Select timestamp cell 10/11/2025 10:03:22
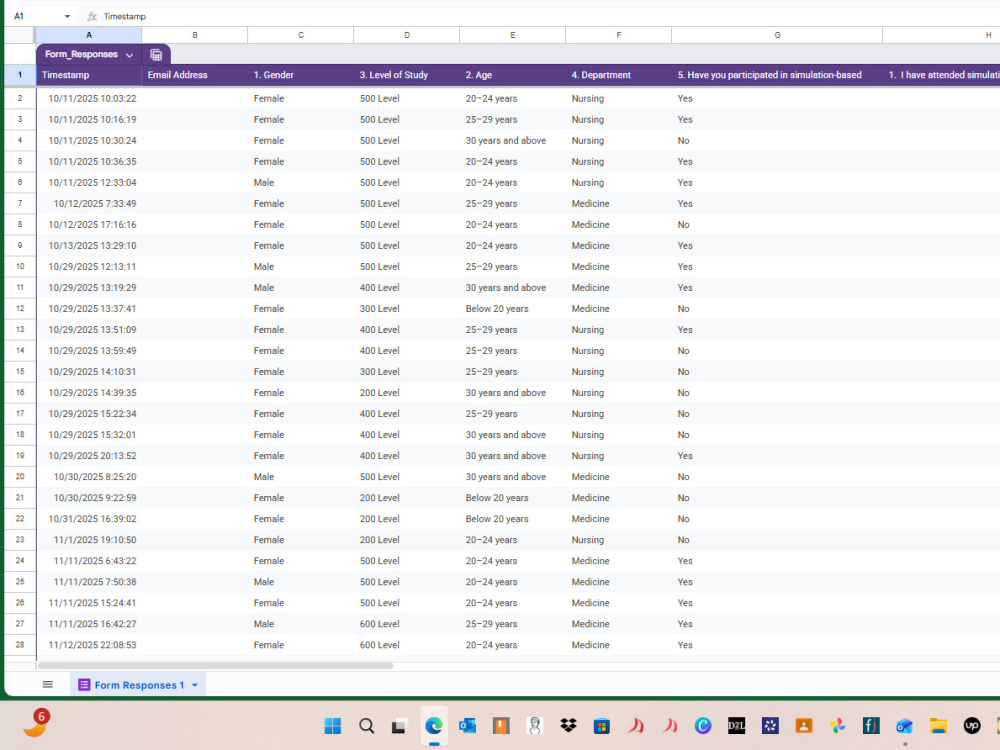Image resolution: width=1000 pixels, height=750 pixels. pyautogui.click(x=89, y=98)
